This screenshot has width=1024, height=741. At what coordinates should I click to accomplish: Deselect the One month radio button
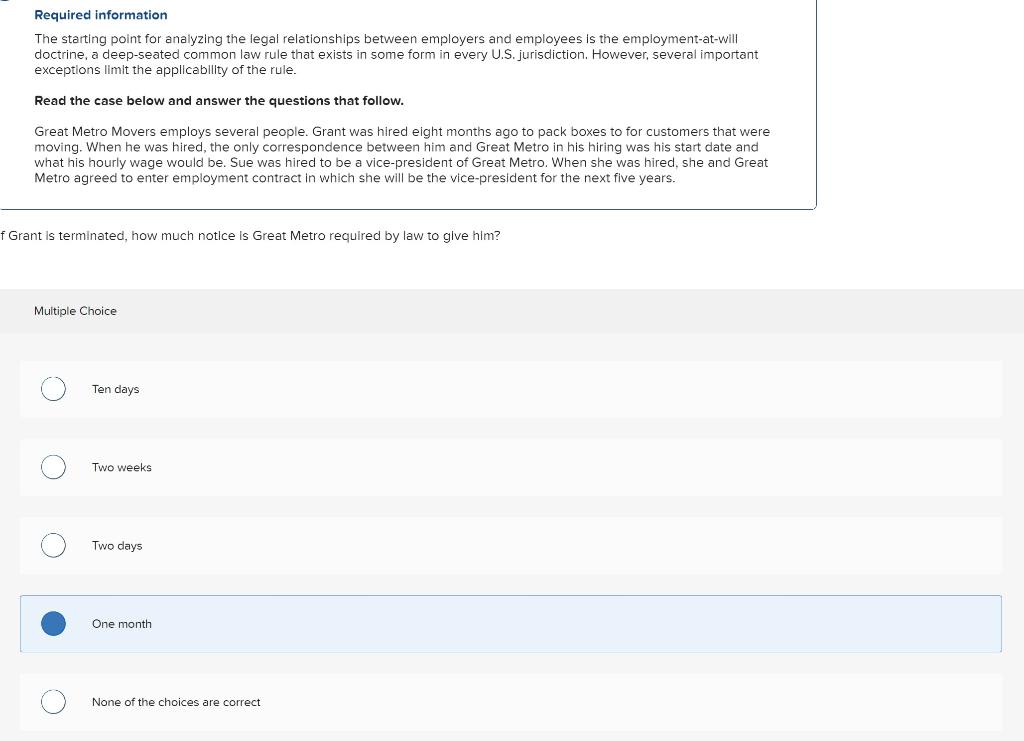click(53, 623)
